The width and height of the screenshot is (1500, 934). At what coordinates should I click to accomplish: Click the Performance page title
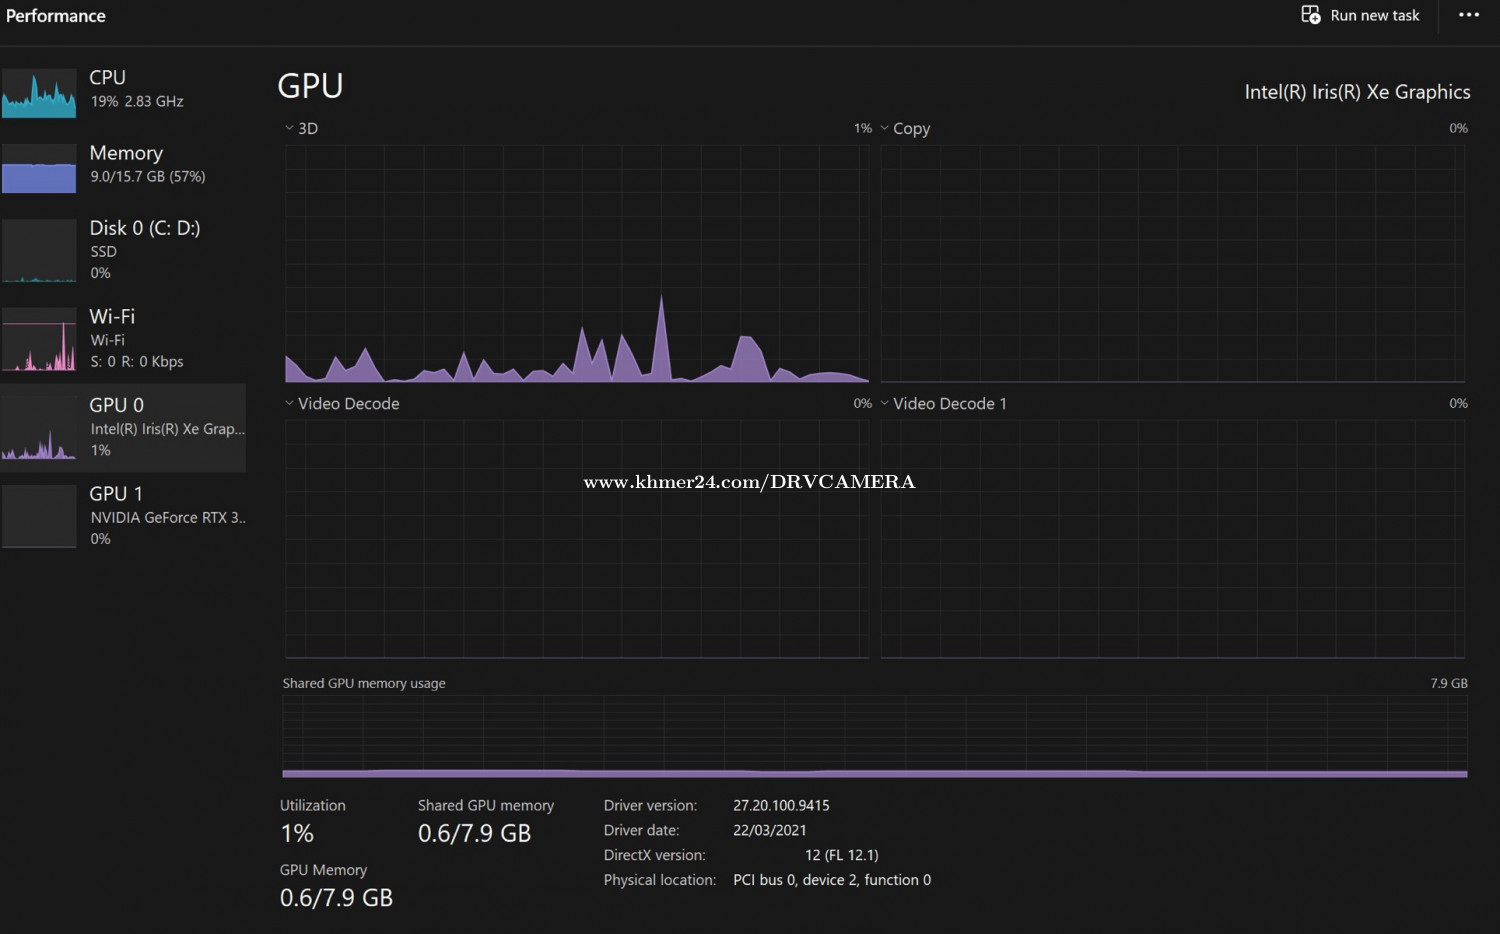pyautogui.click(x=56, y=16)
